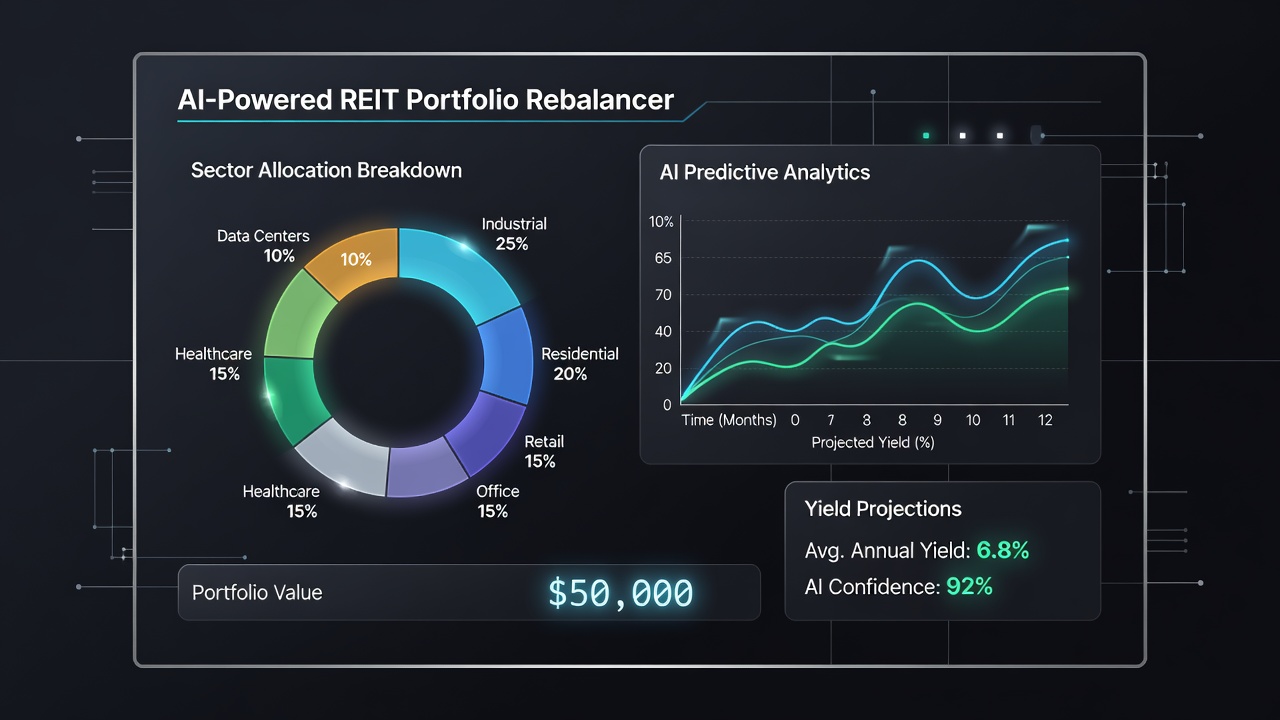
Task: Click the Sector Allocation Breakdown heading
Action: pyautogui.click(x=326, y=170)
